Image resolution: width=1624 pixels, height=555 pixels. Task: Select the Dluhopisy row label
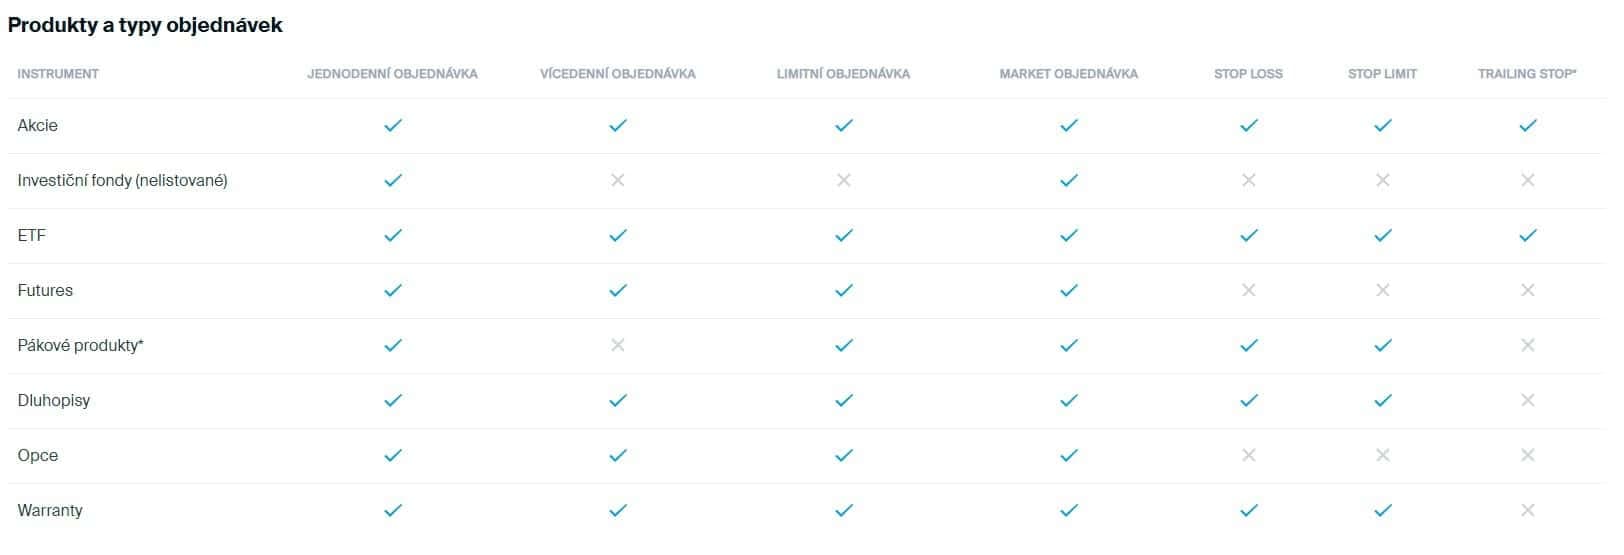[54, 401]
